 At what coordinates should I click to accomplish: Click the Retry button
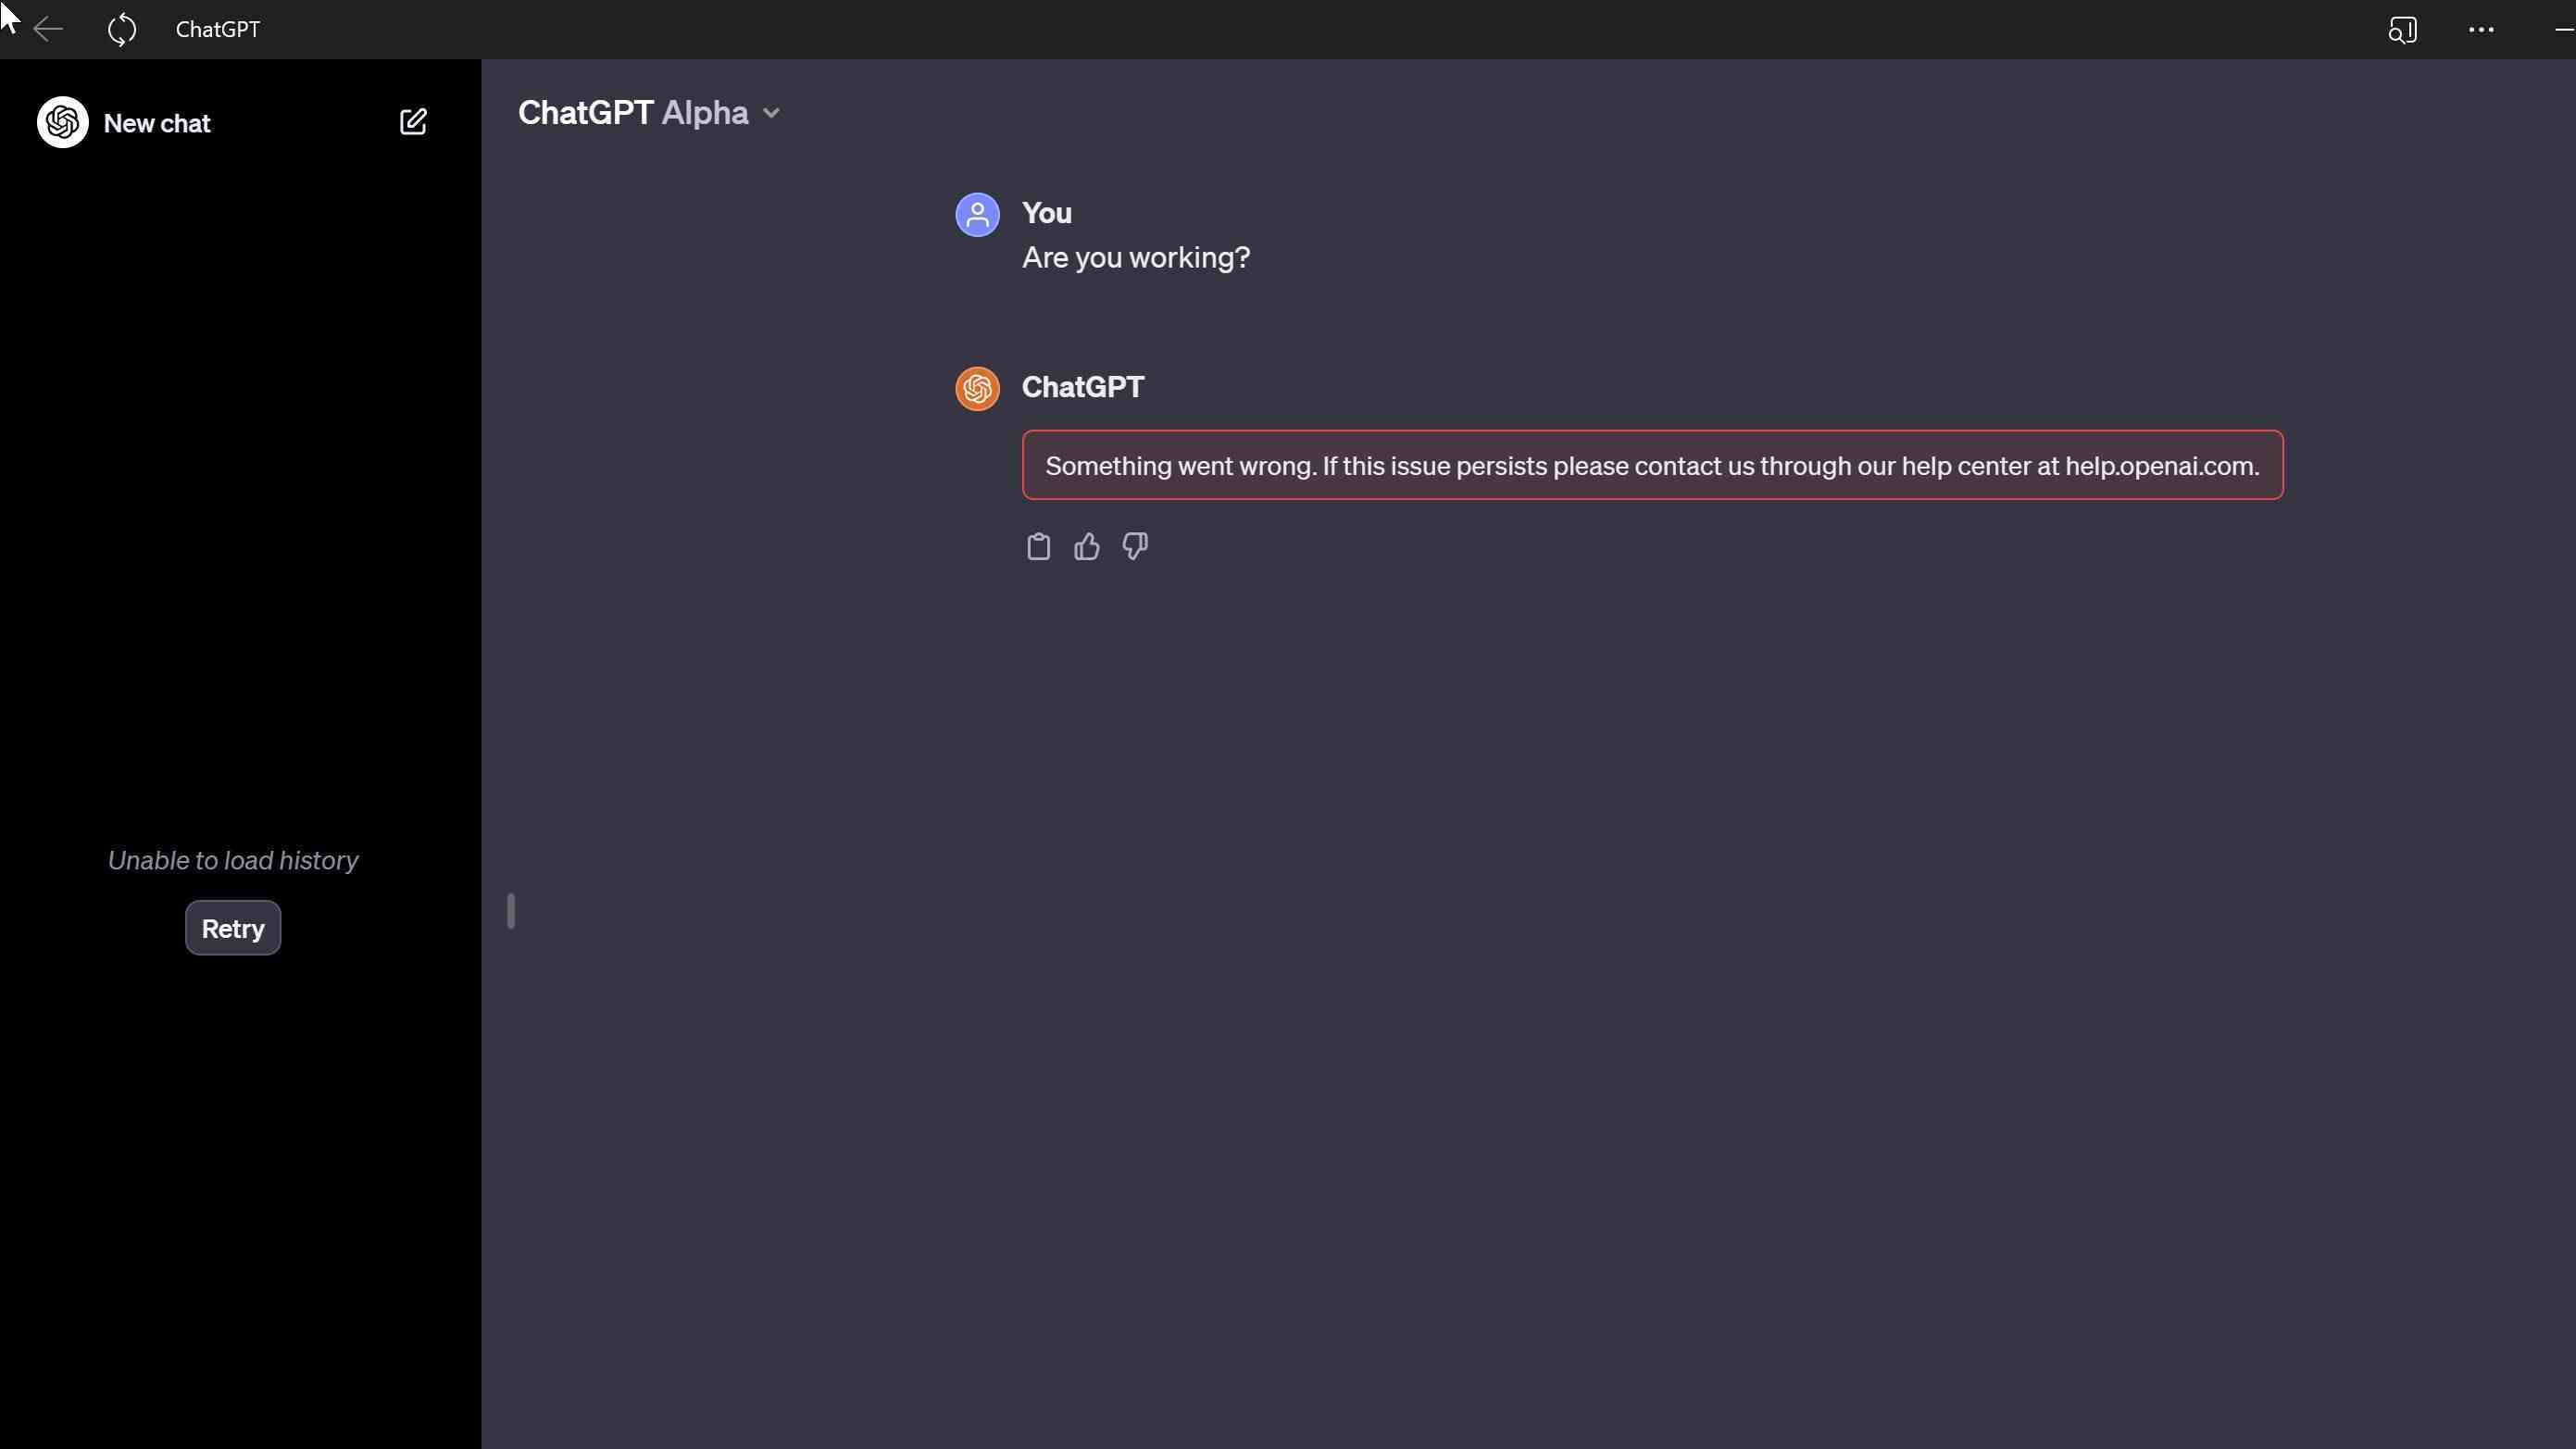coord(231,927)
